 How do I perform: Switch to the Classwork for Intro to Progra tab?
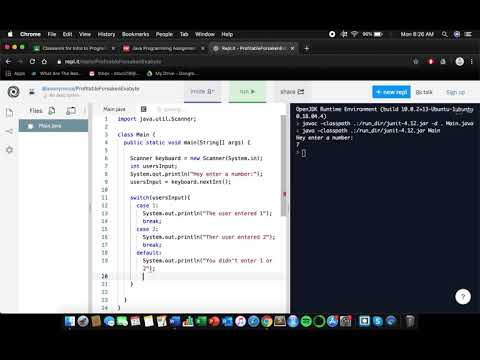pos(73,48)
